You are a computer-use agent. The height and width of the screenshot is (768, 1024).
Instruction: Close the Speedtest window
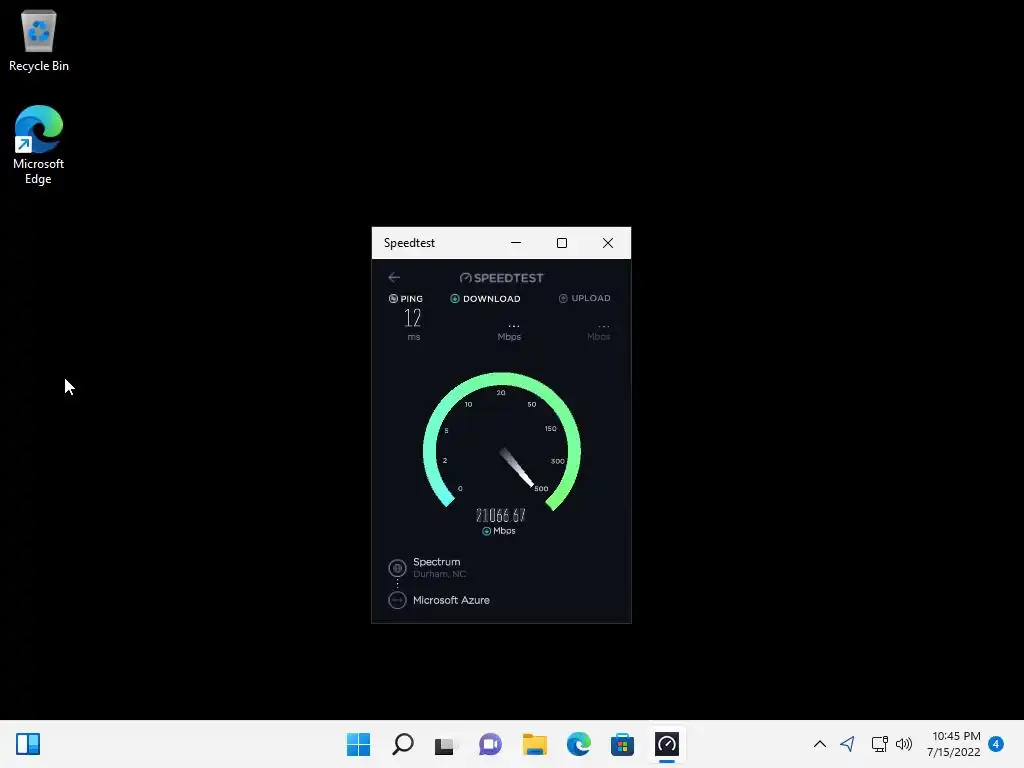(608, 243)
